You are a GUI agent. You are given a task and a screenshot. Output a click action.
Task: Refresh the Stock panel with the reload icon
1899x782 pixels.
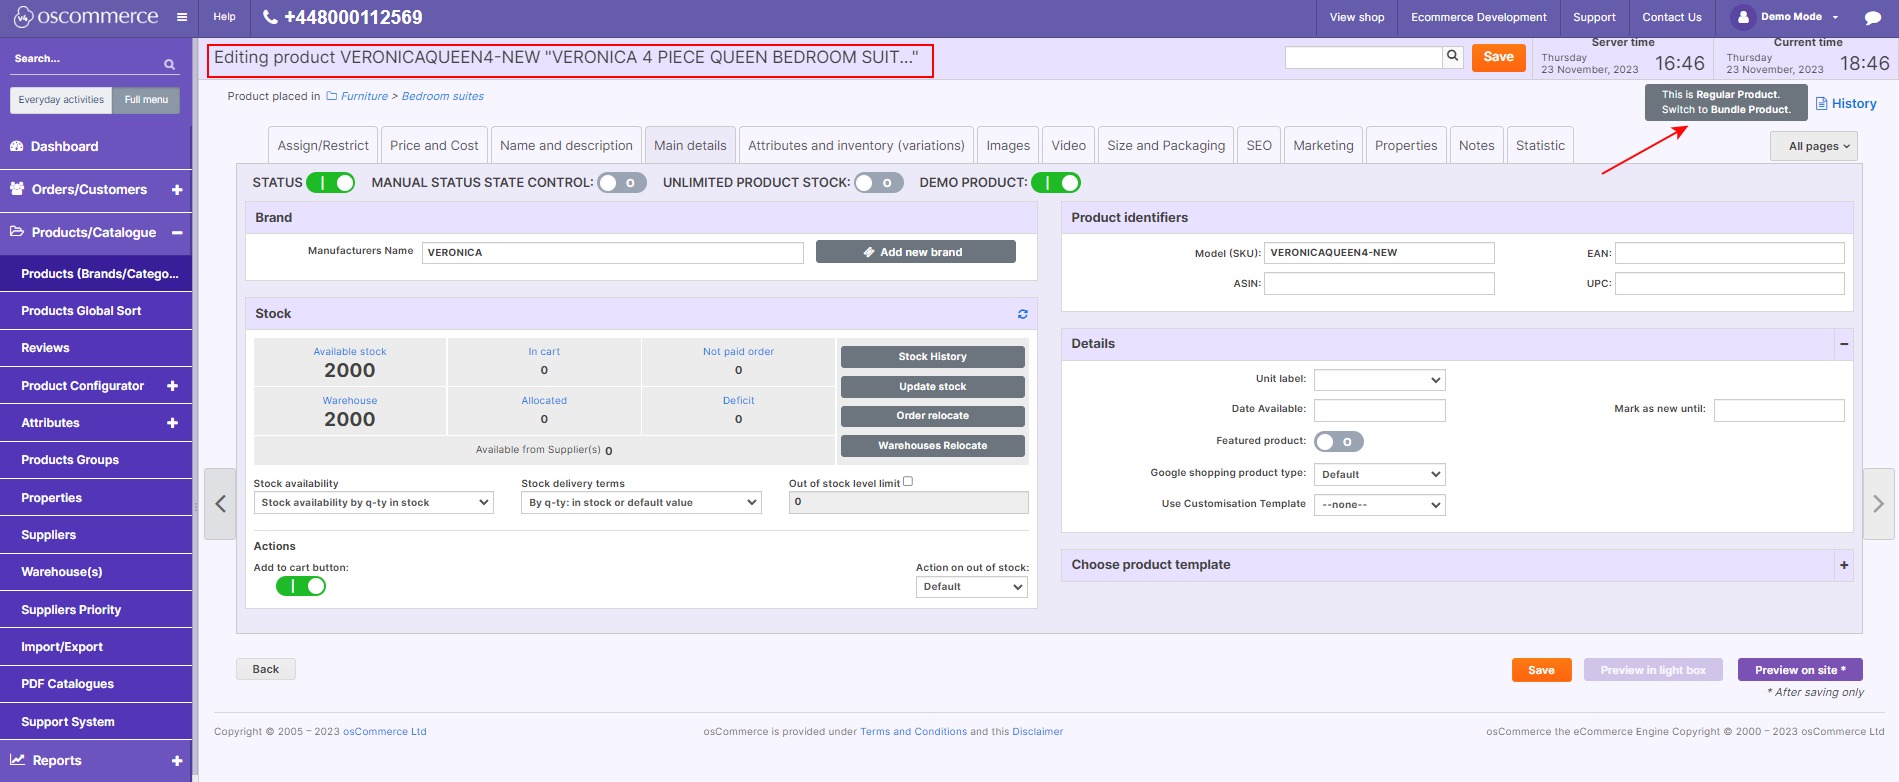click(x=1022, y=314)
